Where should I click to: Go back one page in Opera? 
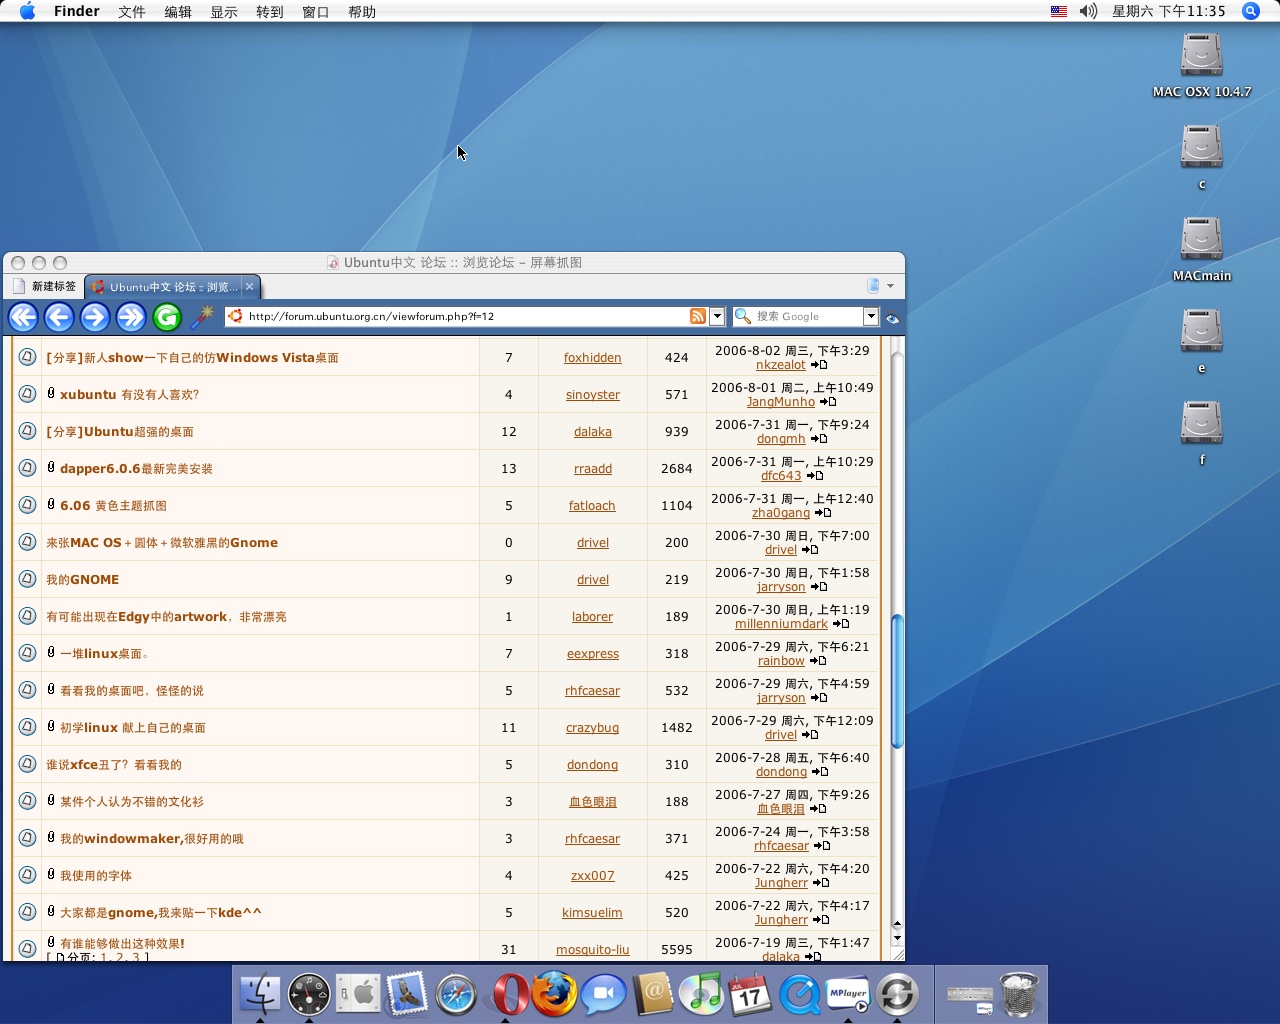(59, 317)
